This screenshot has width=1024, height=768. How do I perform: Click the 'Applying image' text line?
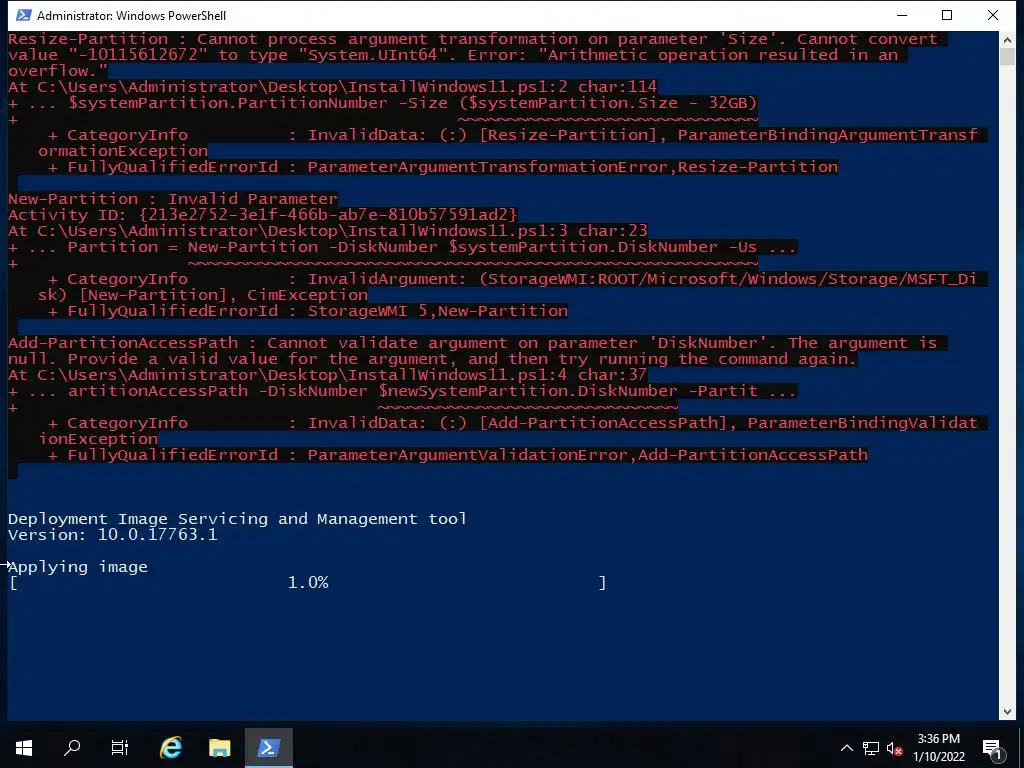78,566
